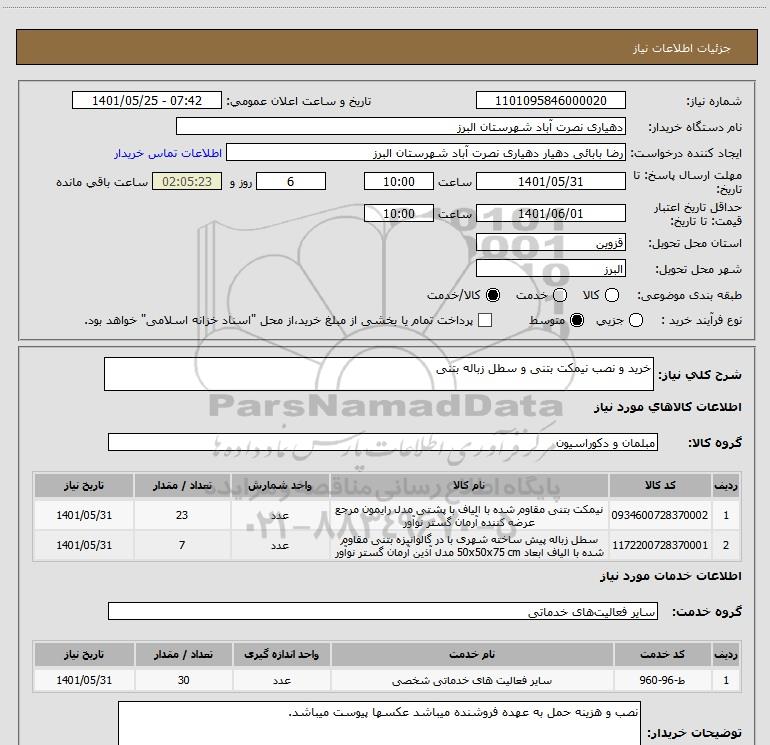Click the goods table تاریخ نیاز header
Viewport: 770px width, 745px height.
[x=84, y=485]
